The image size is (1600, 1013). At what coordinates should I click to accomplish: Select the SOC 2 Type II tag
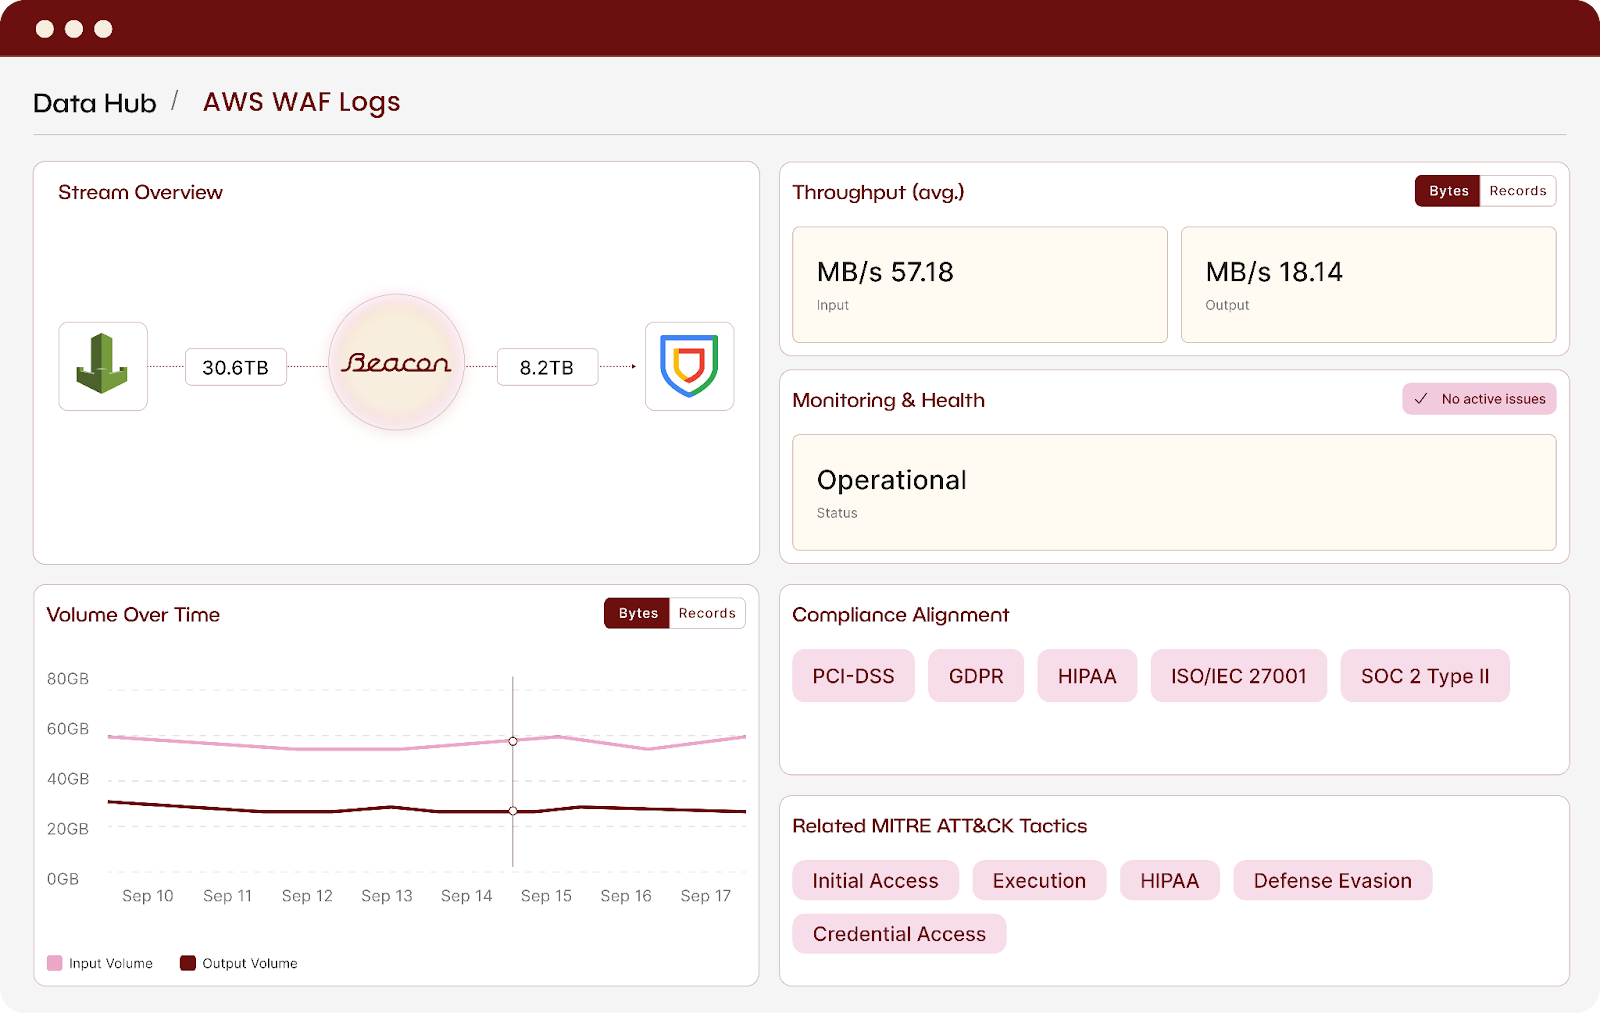[x=1425, y=676]
